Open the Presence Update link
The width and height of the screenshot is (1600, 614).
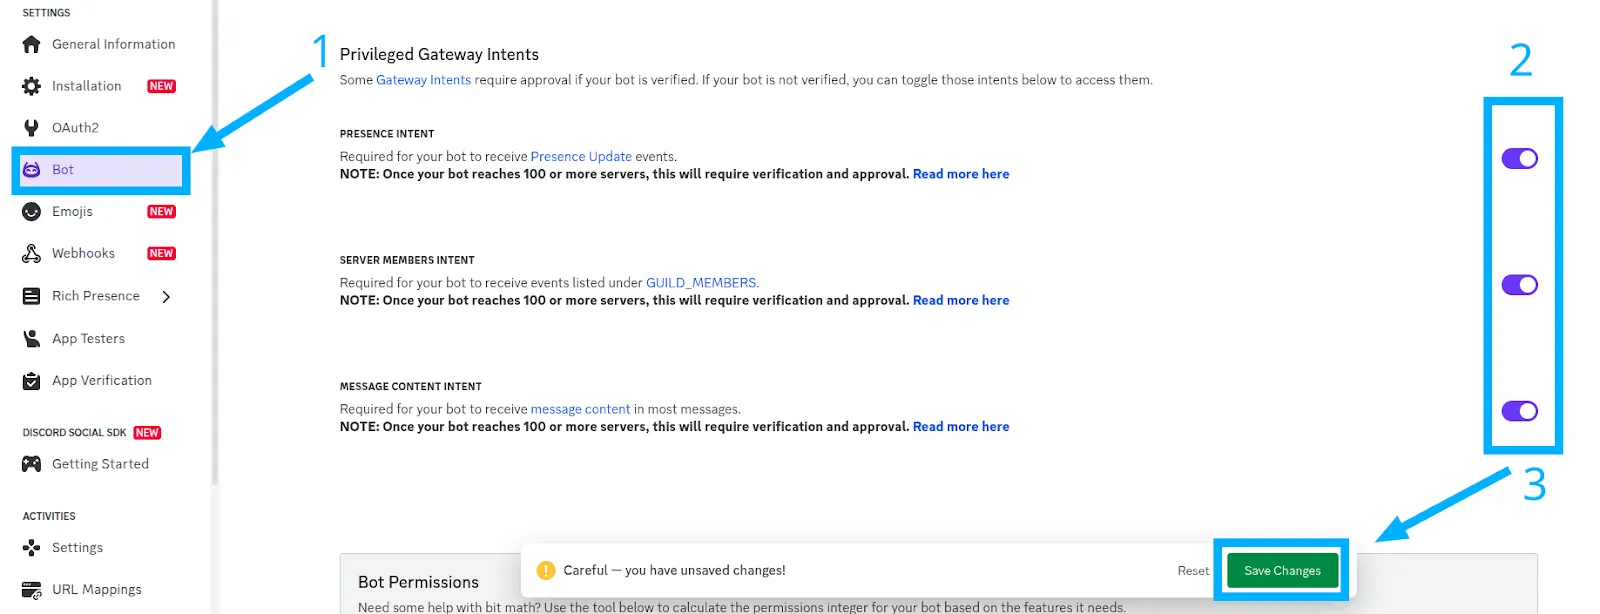(581, 157)
